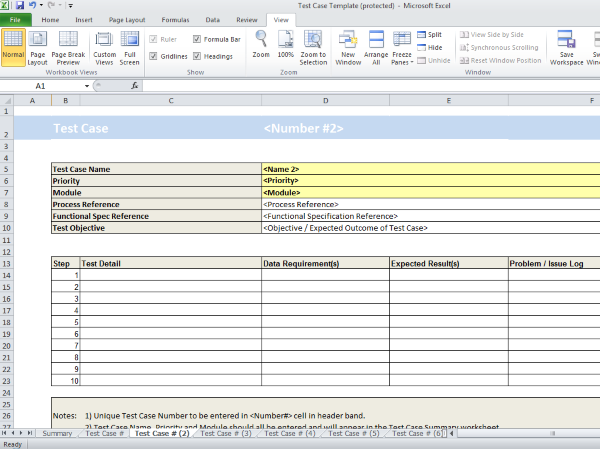Open the Formulas ribbon tab
This screenshot has height=449, width=600.
pyautogui.click(x=175, y=20)
